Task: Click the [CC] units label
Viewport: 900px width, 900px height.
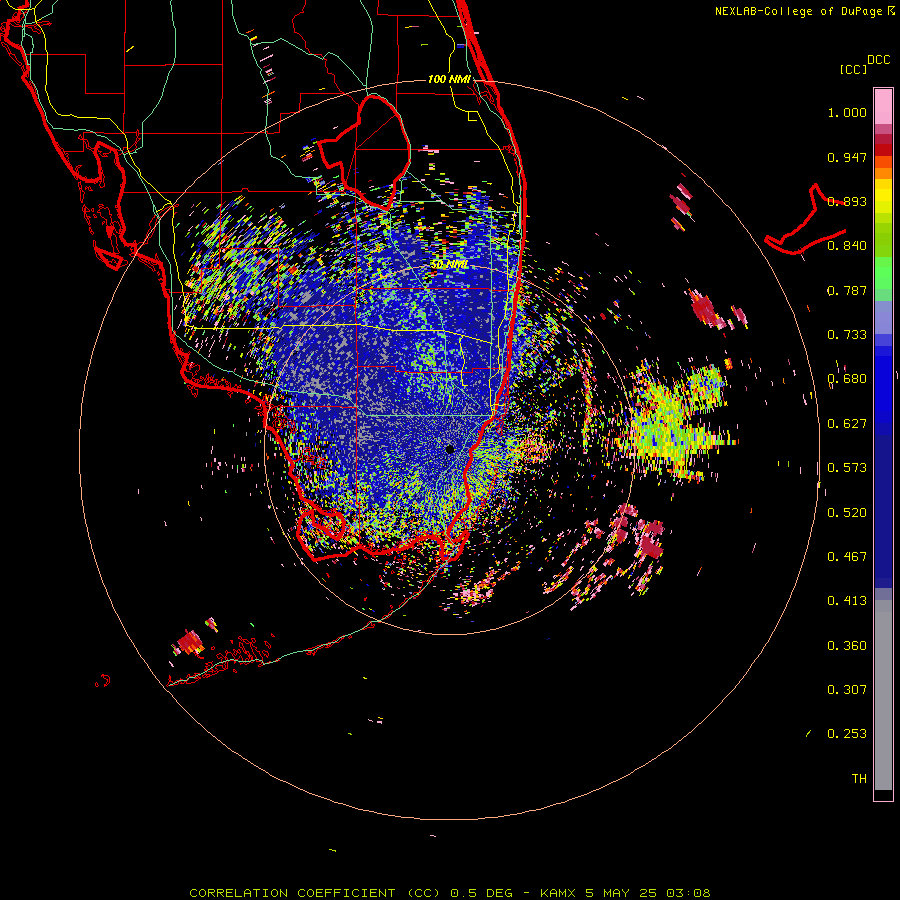Action: (853, 69)
